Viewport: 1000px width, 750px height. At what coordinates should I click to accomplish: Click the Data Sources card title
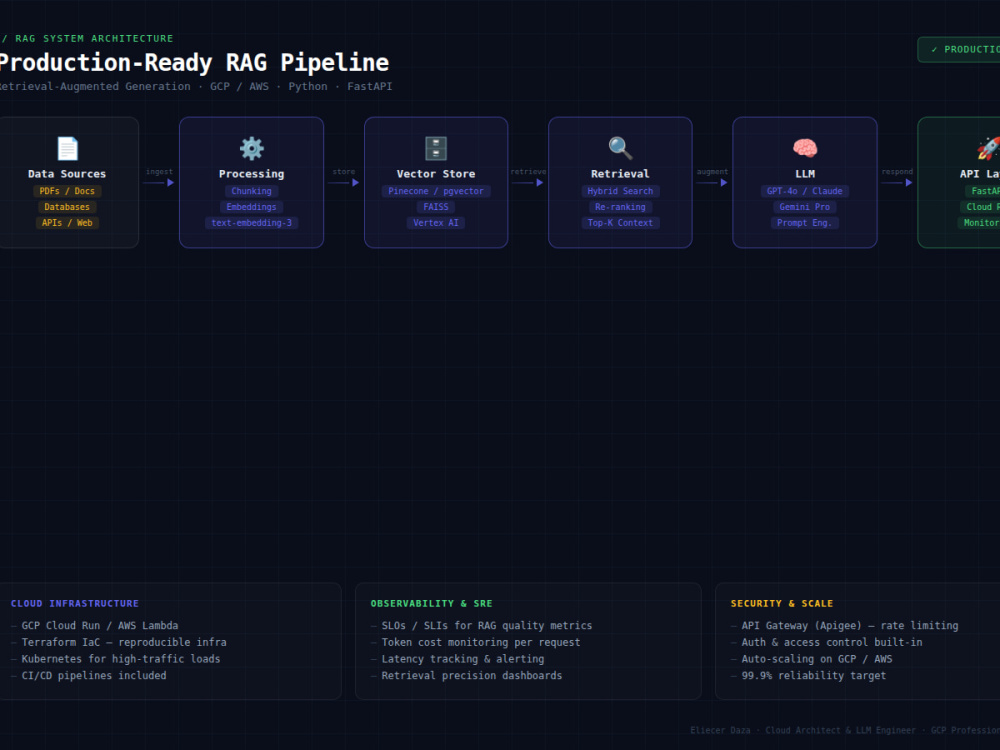(67, 174)
